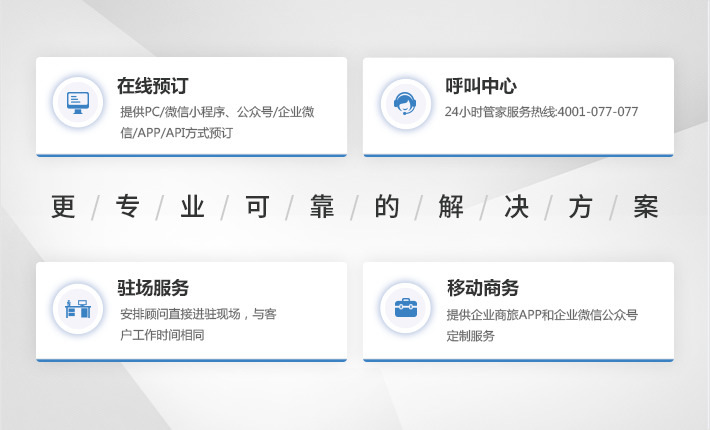Click the desk icon for 驻场服务
Image resolution: width=710 pixels, height=430 pixels.
(78, 309)
